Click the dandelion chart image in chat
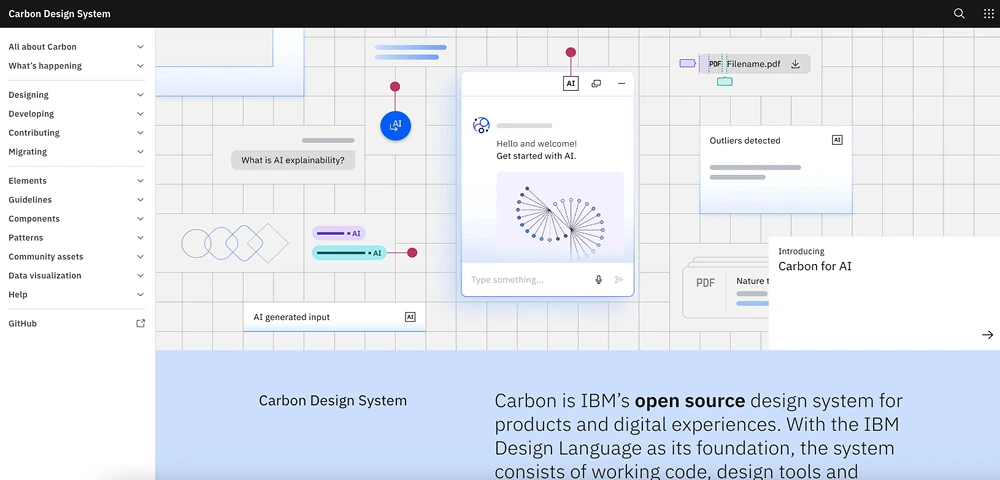 tap(560, 217)
